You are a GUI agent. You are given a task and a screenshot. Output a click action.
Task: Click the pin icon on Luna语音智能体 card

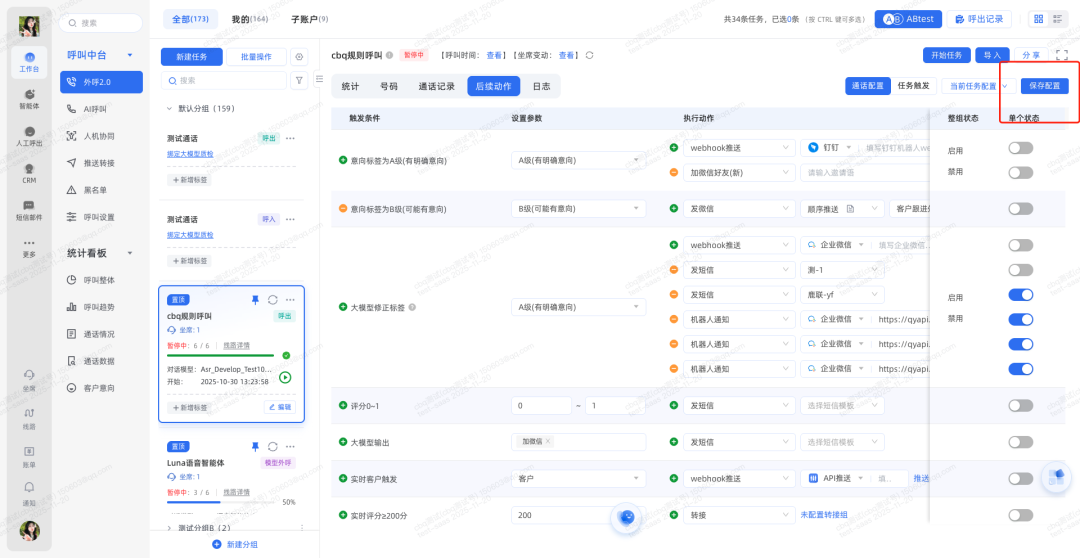(255, 446)
